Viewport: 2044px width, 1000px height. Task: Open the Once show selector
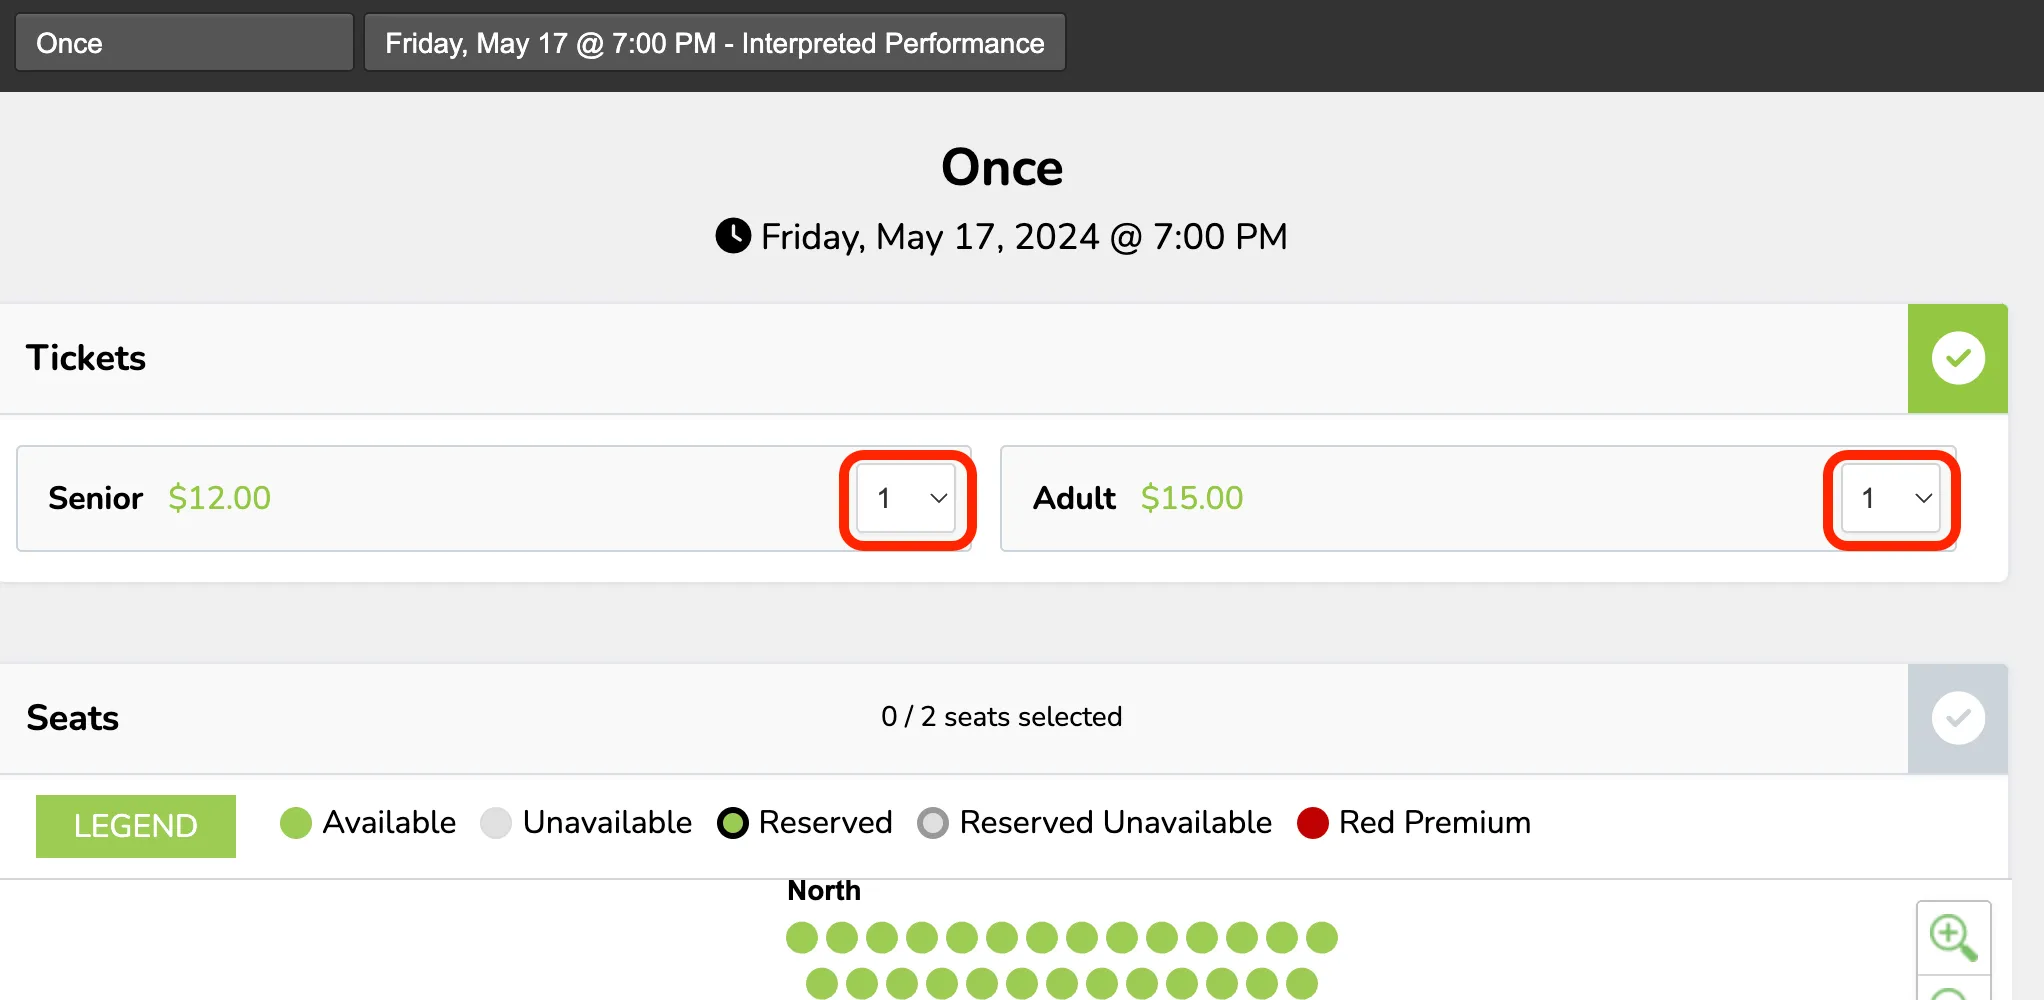tap(184, 43)
